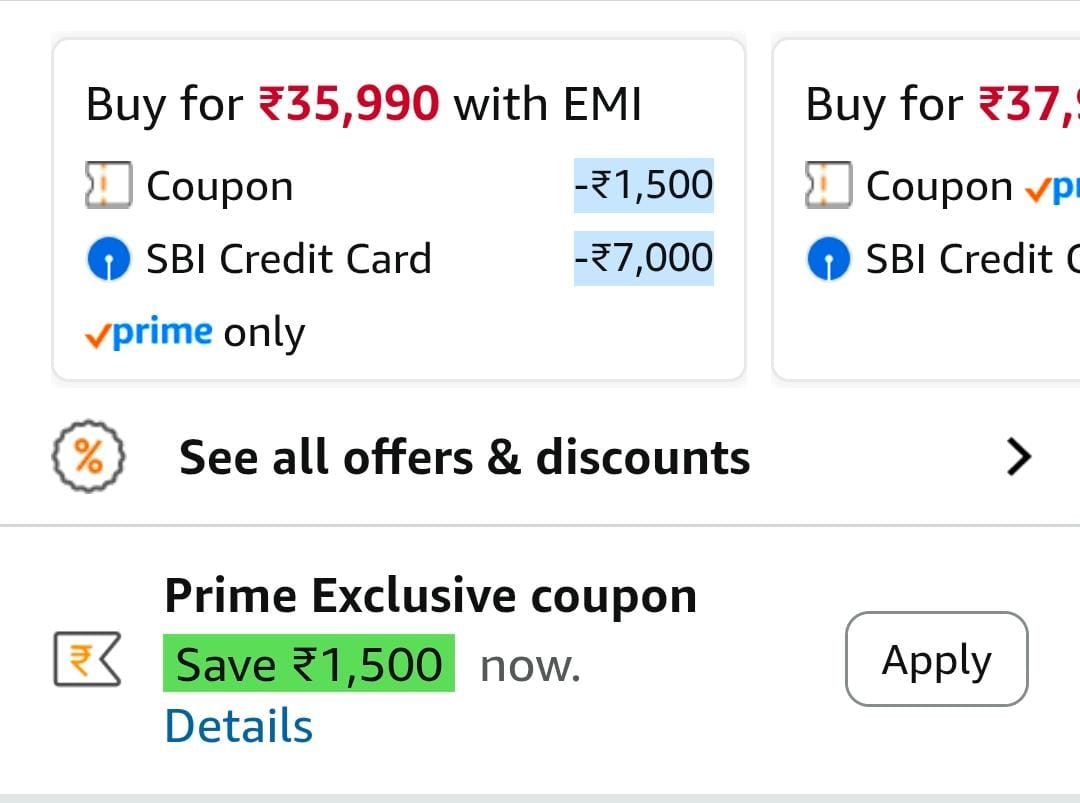Apply the Prime Exclusive coupon
This screenshot has width=1080, height=803.
click(x=936, y=660)
